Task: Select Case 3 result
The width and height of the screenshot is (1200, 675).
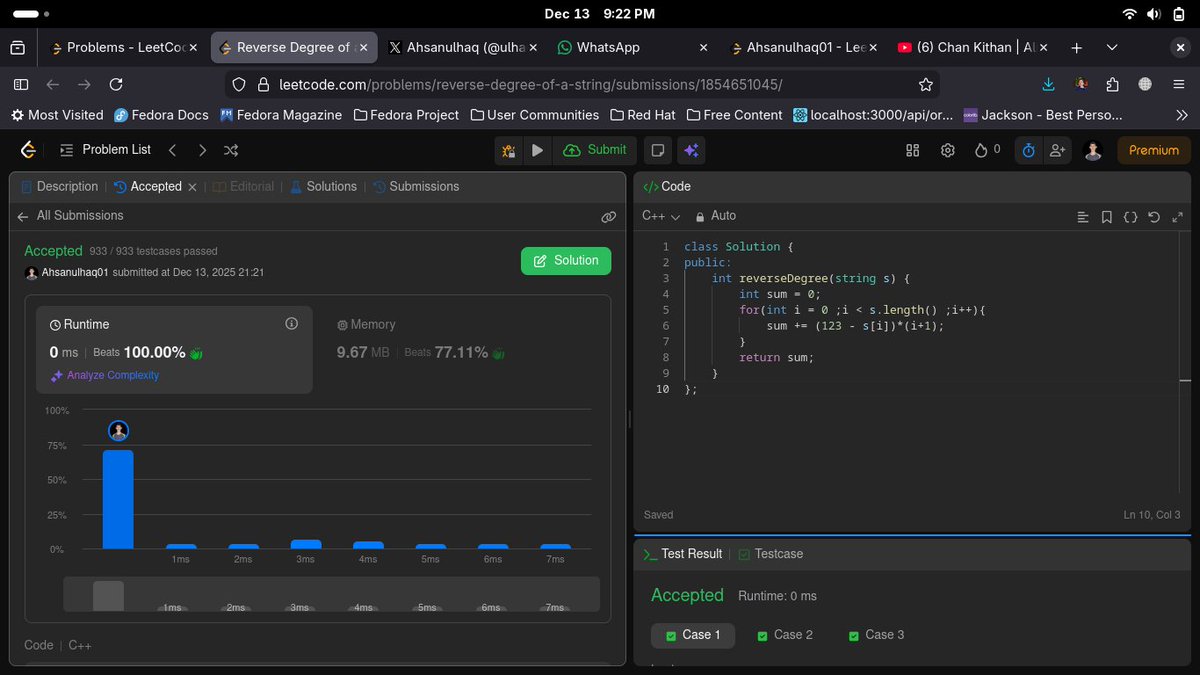Action: (876, 635)
